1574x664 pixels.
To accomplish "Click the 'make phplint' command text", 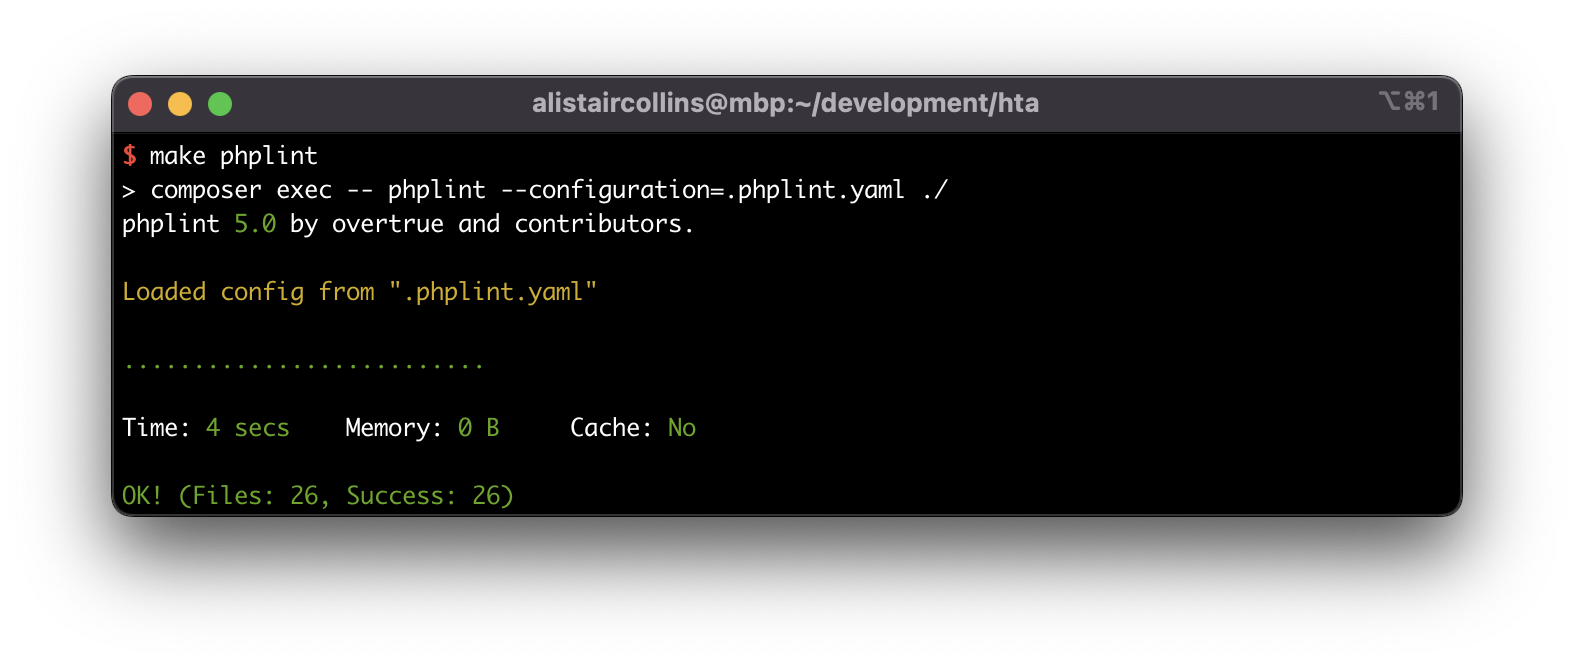I will (234, 156).
